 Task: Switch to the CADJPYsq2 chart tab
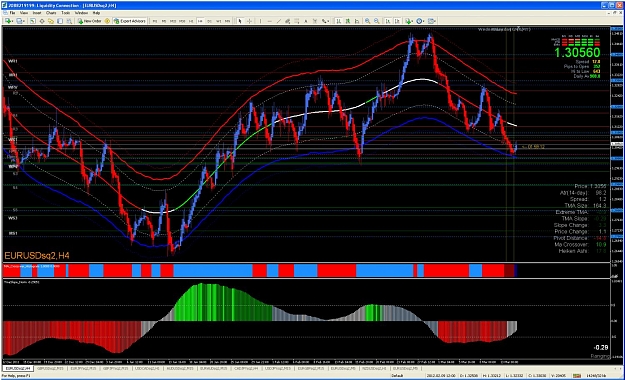[x=246, y=369]
